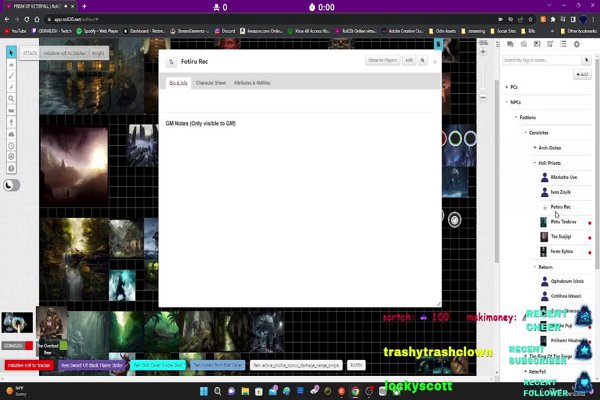Viewport: 600px width, 400px height.
Task: Click the magnifier button in the dialog header
Action: point(422,60)
